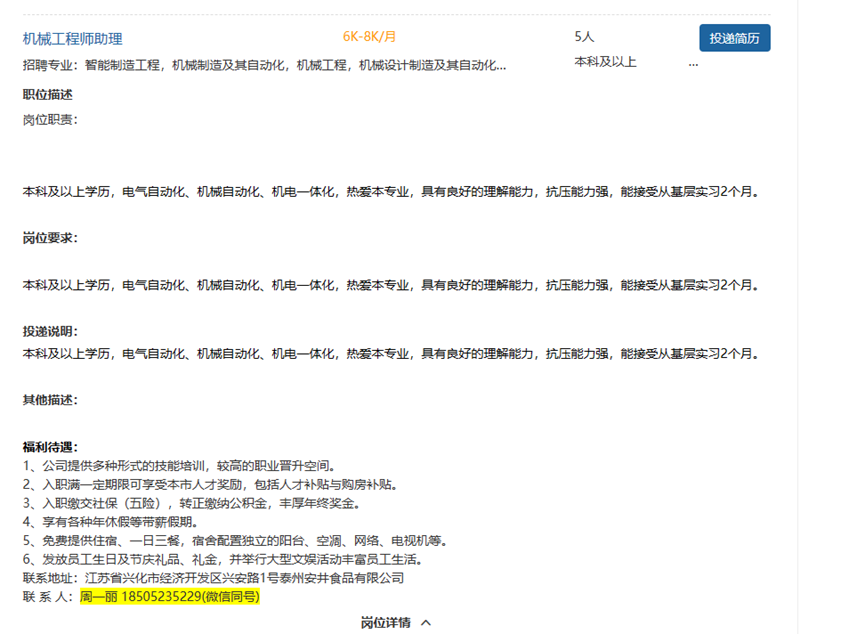Click benefit item 5 about free lodging
The height and width of the screenshot is (634, 865).
(x=234, y=541)
